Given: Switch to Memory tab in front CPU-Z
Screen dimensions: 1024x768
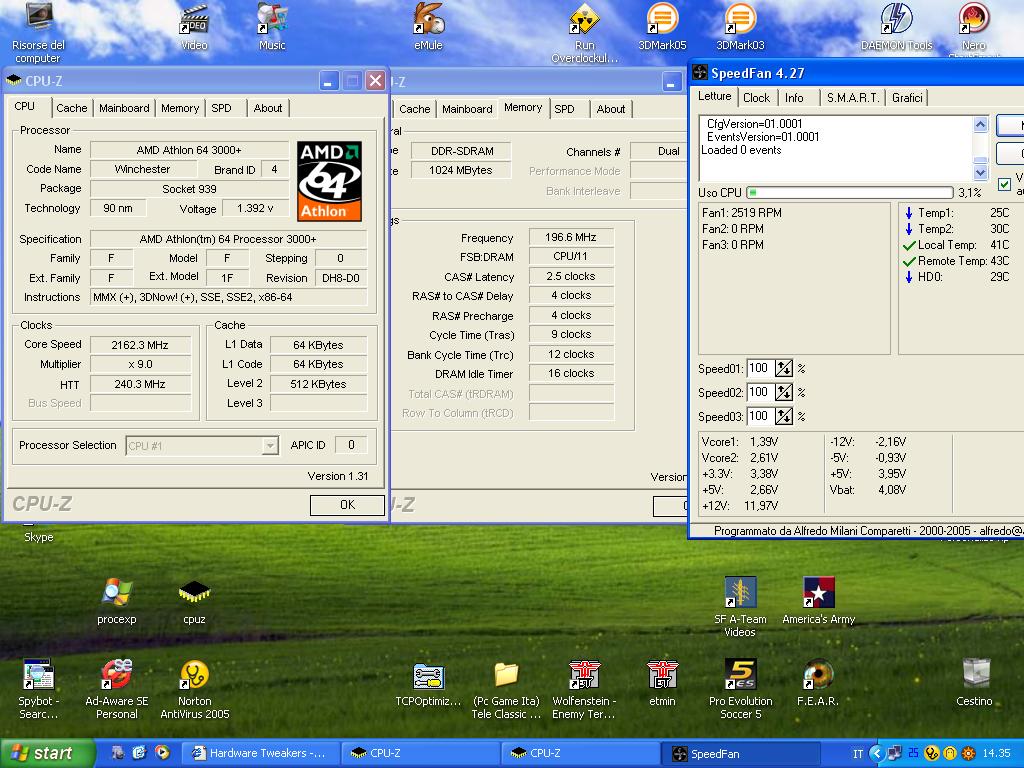Looking at the screenshot, I should [180, 108].
